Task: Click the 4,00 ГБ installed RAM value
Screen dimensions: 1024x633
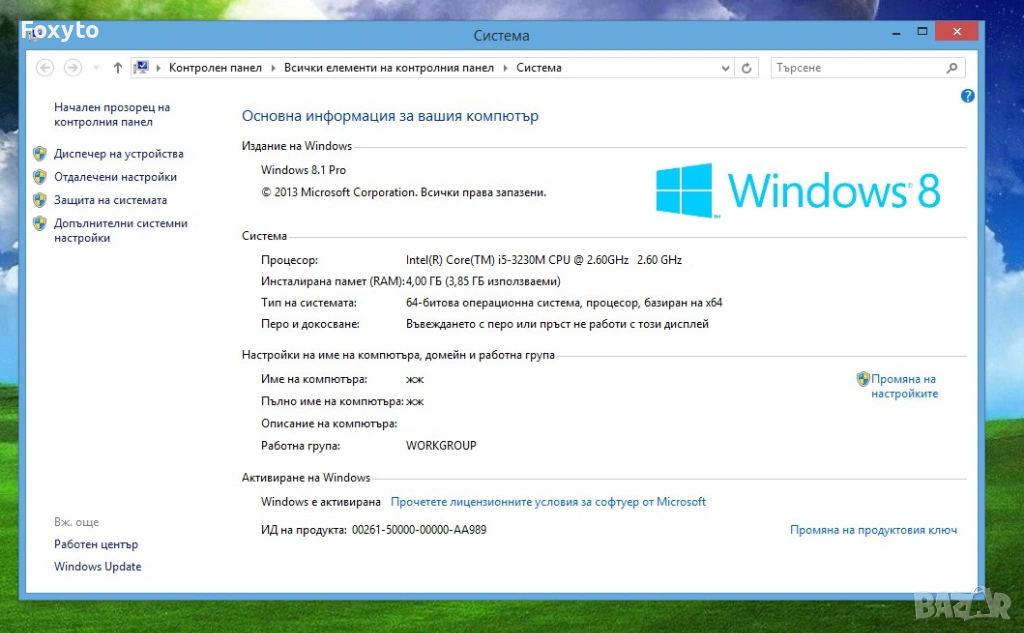Action: [x=483, y=282]
